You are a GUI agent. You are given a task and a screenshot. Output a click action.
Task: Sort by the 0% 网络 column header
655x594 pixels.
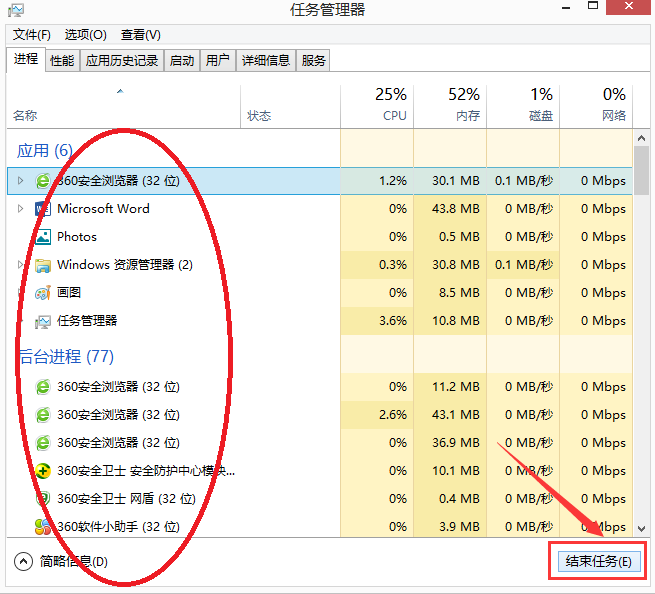597,106
